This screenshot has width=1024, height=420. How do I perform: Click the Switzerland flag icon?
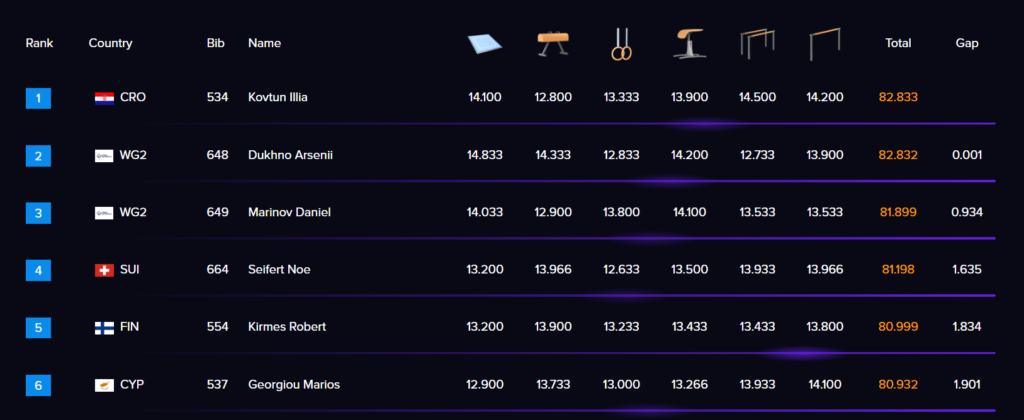[104, 270]
